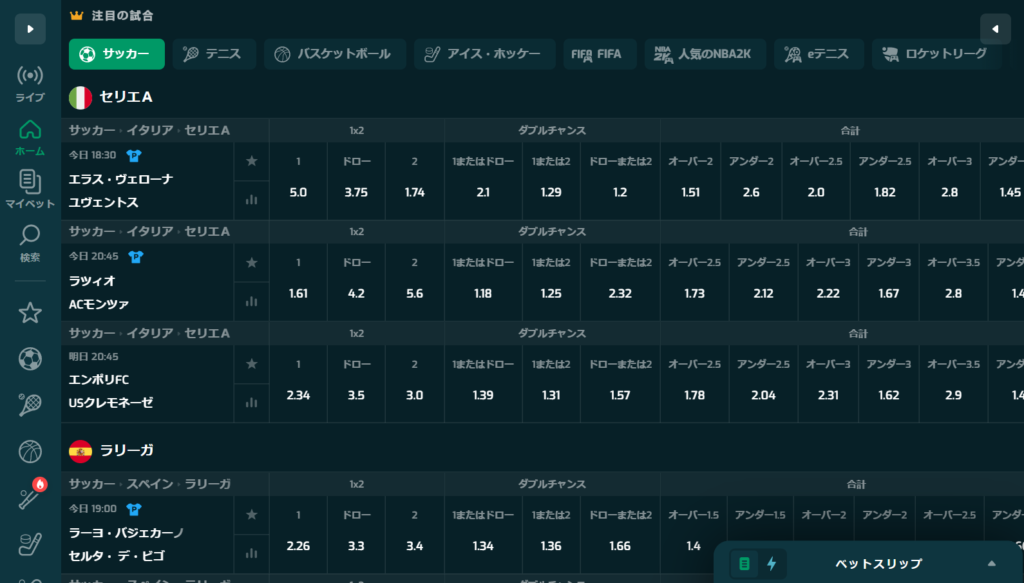
Task: Expand the ベットスリップ panel arrow
Action: tap(991, 563)
